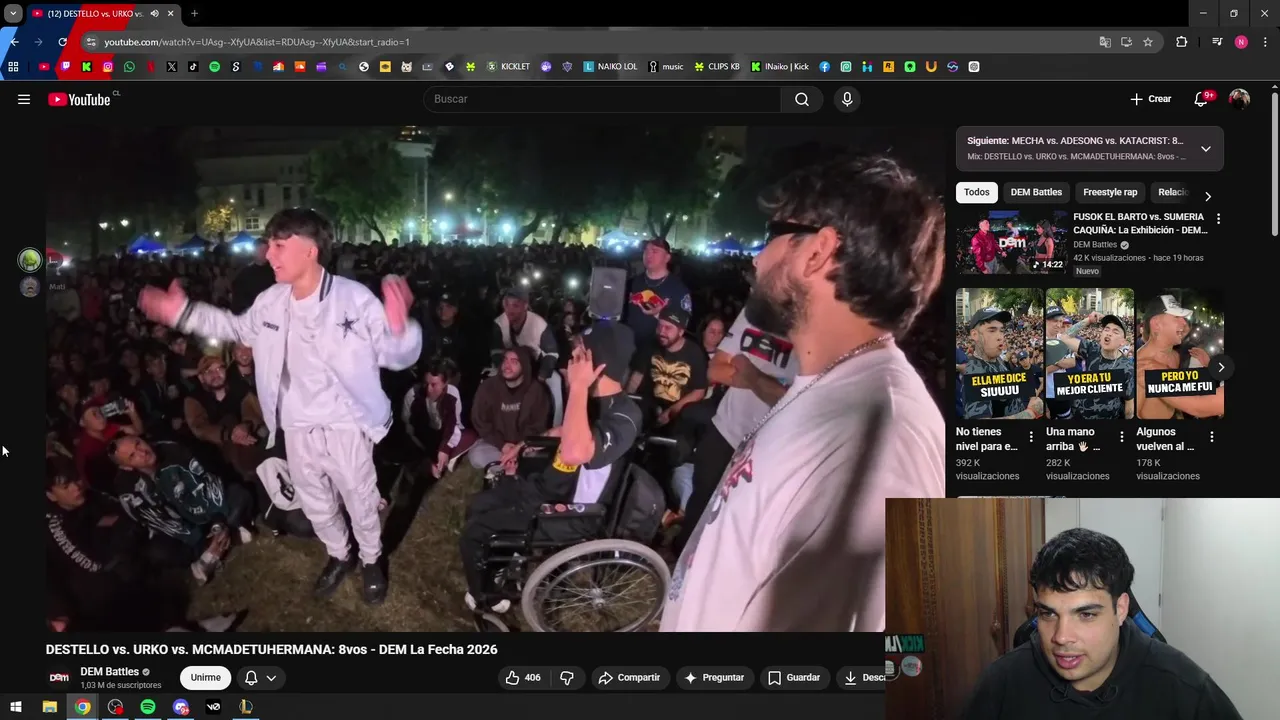Click the page vertical scrollbar
Image resolution: width=1280 pixels, height=720 pixels.
pos(1274,165)
